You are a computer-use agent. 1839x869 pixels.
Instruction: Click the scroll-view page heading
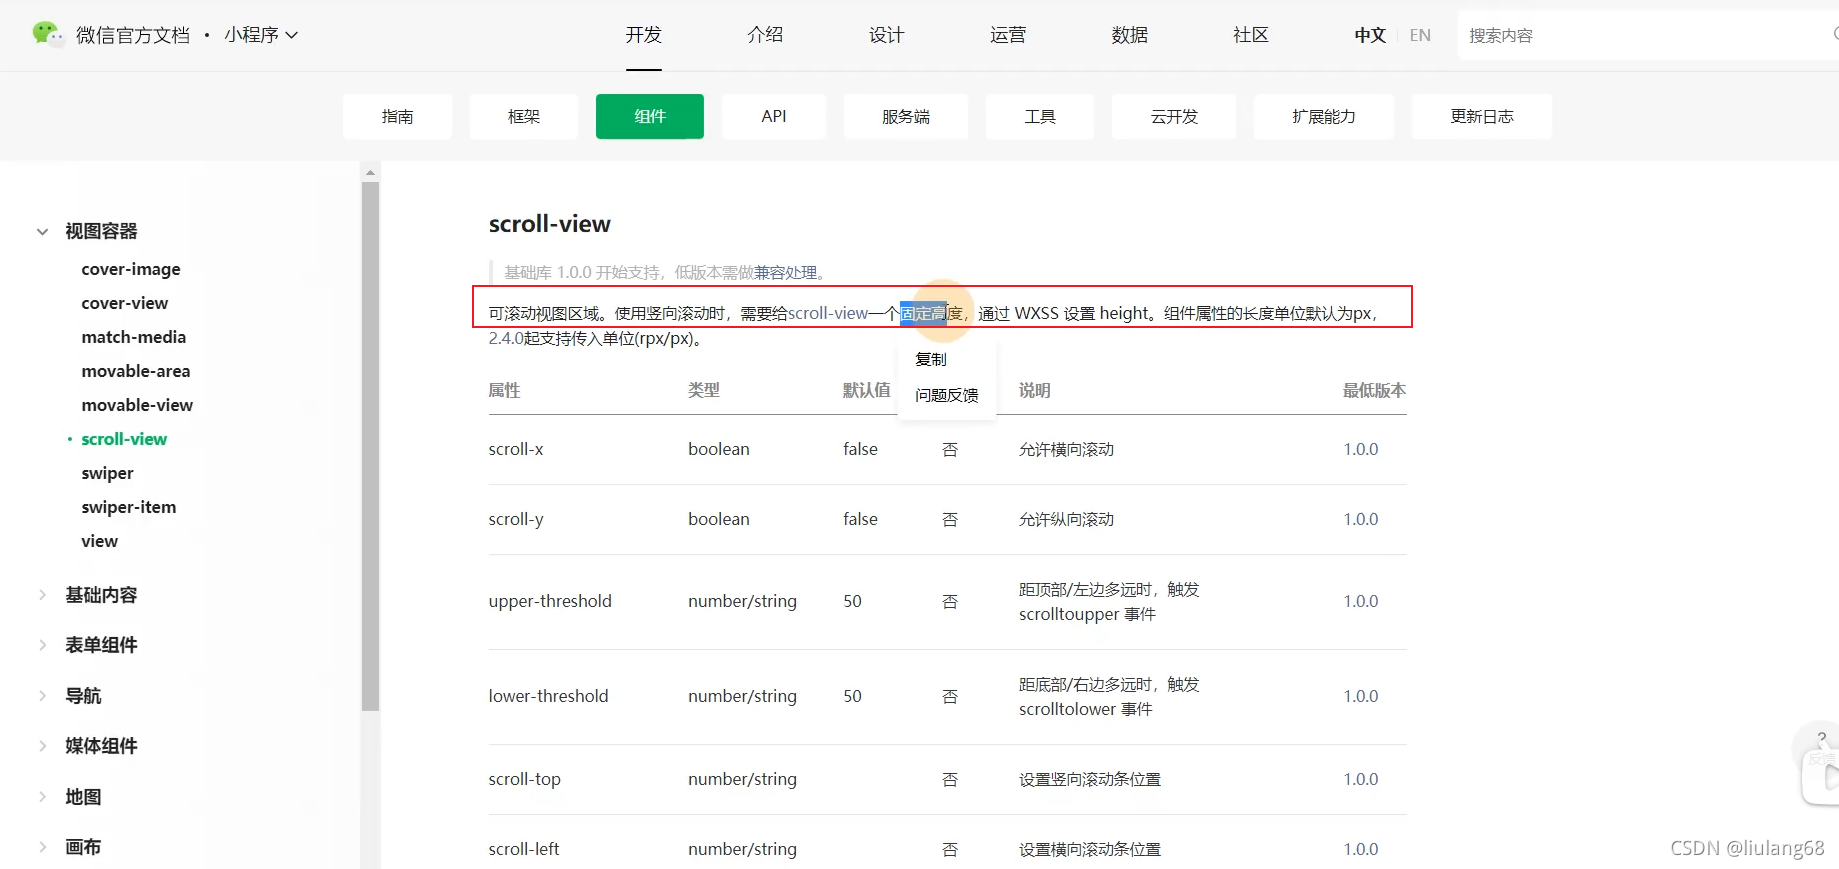550,224
